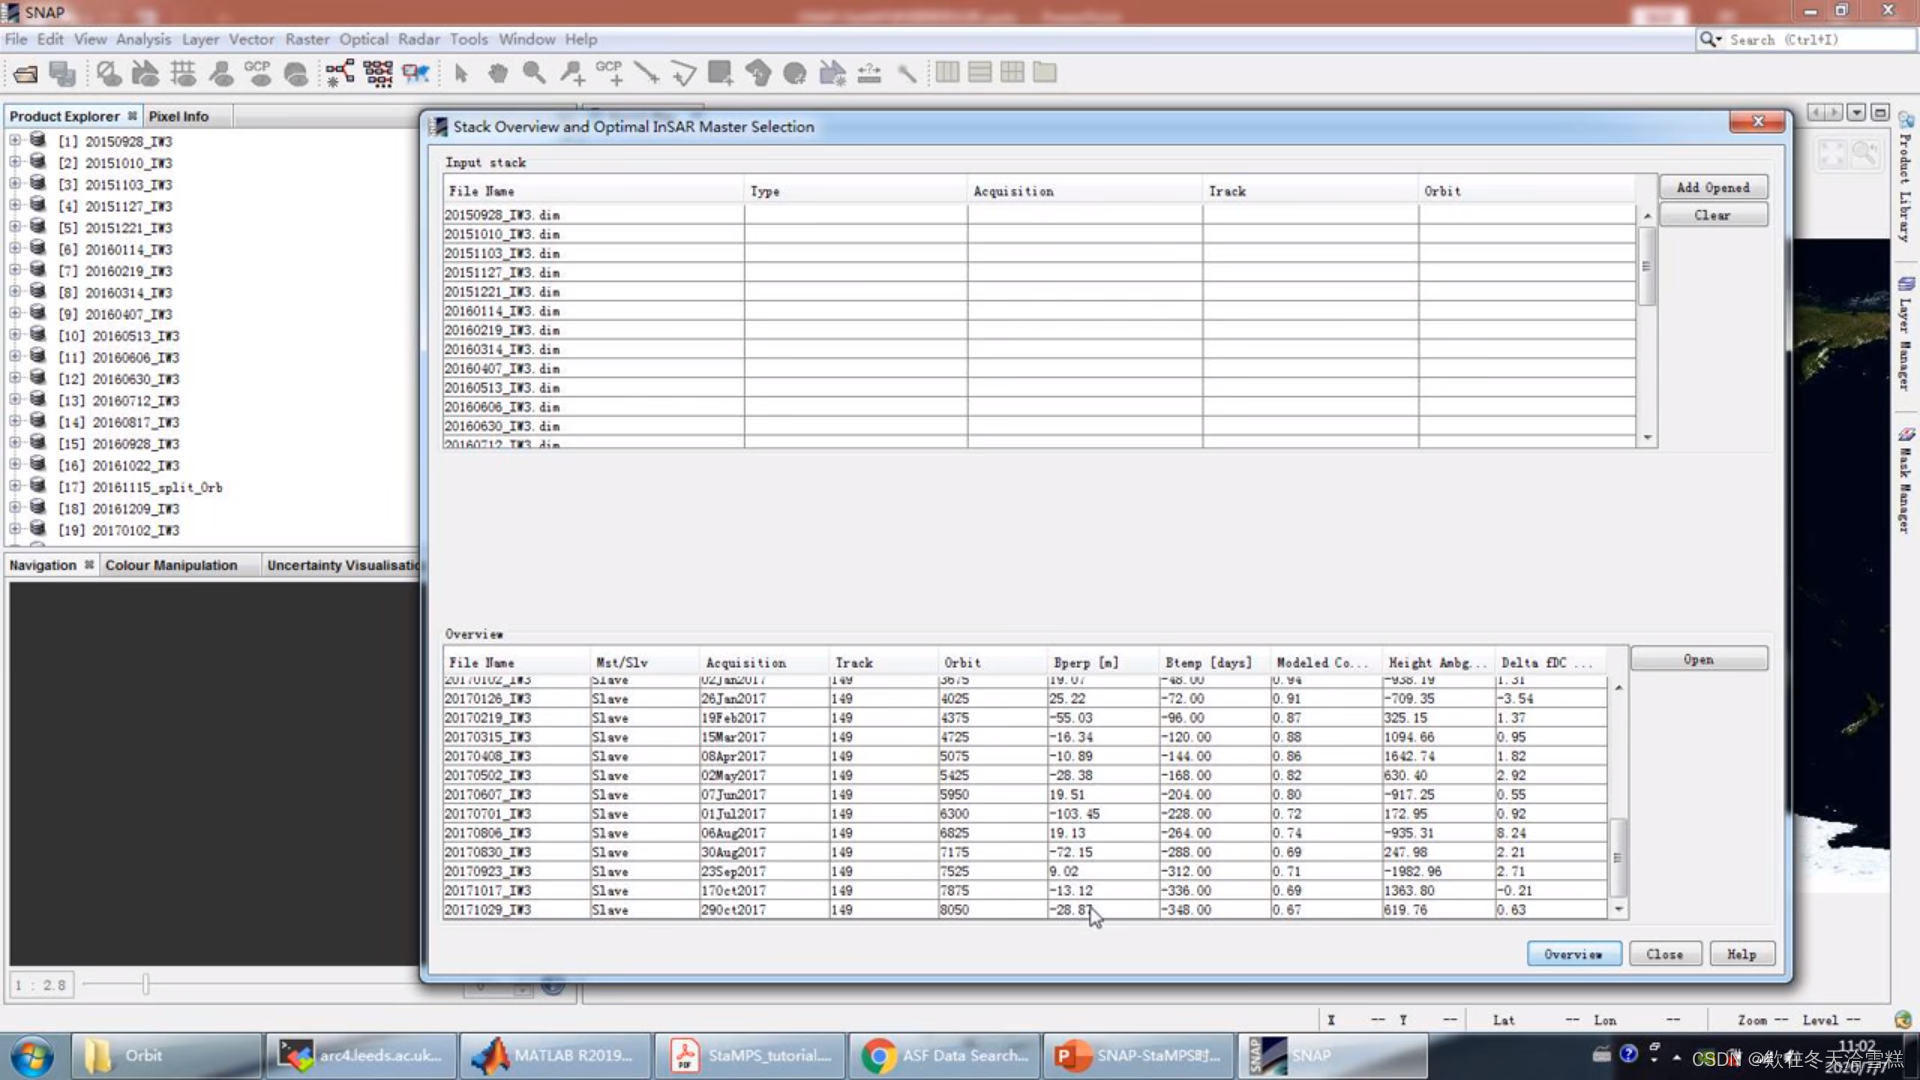Image resolution: width=1920 pixels, height=1080 pixels.
Task: Open the Graph Builder tool
Action: coord(339,73)
